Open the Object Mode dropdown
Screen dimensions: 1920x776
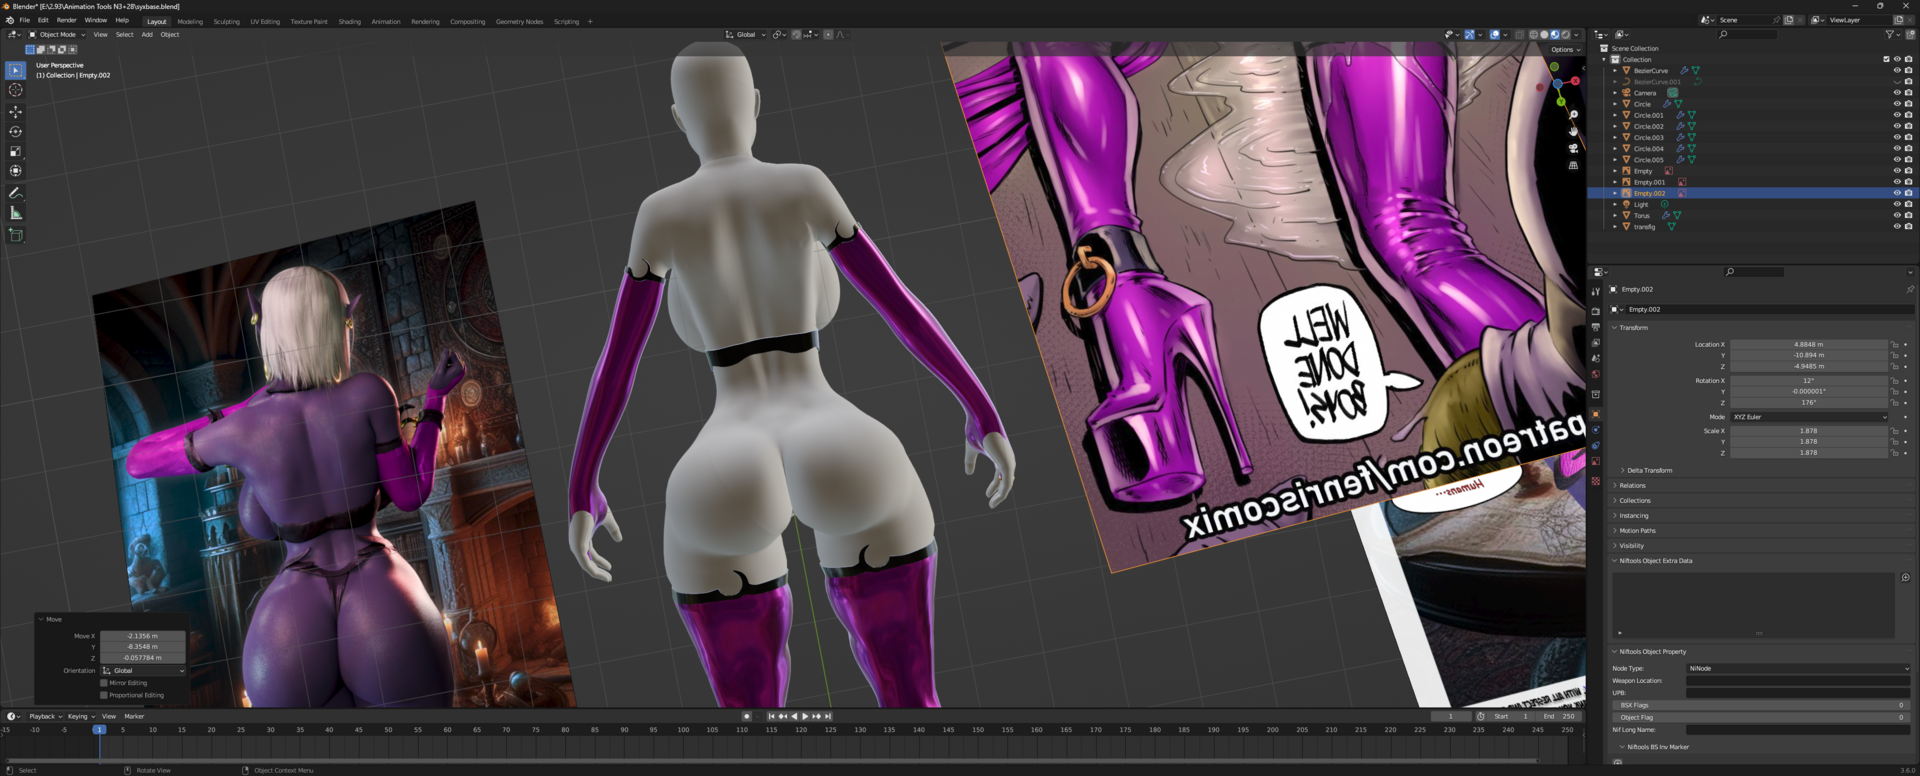pos(57,34)
